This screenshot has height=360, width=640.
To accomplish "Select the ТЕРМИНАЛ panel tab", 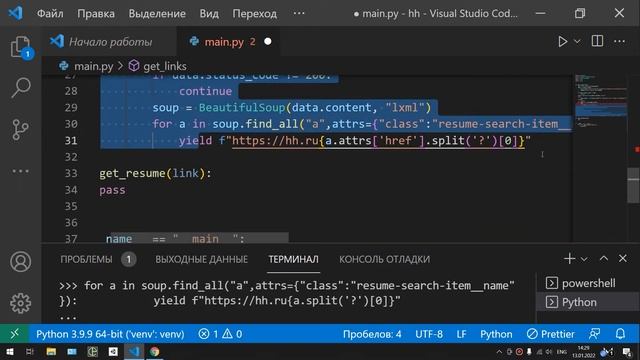I will click(293, 259).
